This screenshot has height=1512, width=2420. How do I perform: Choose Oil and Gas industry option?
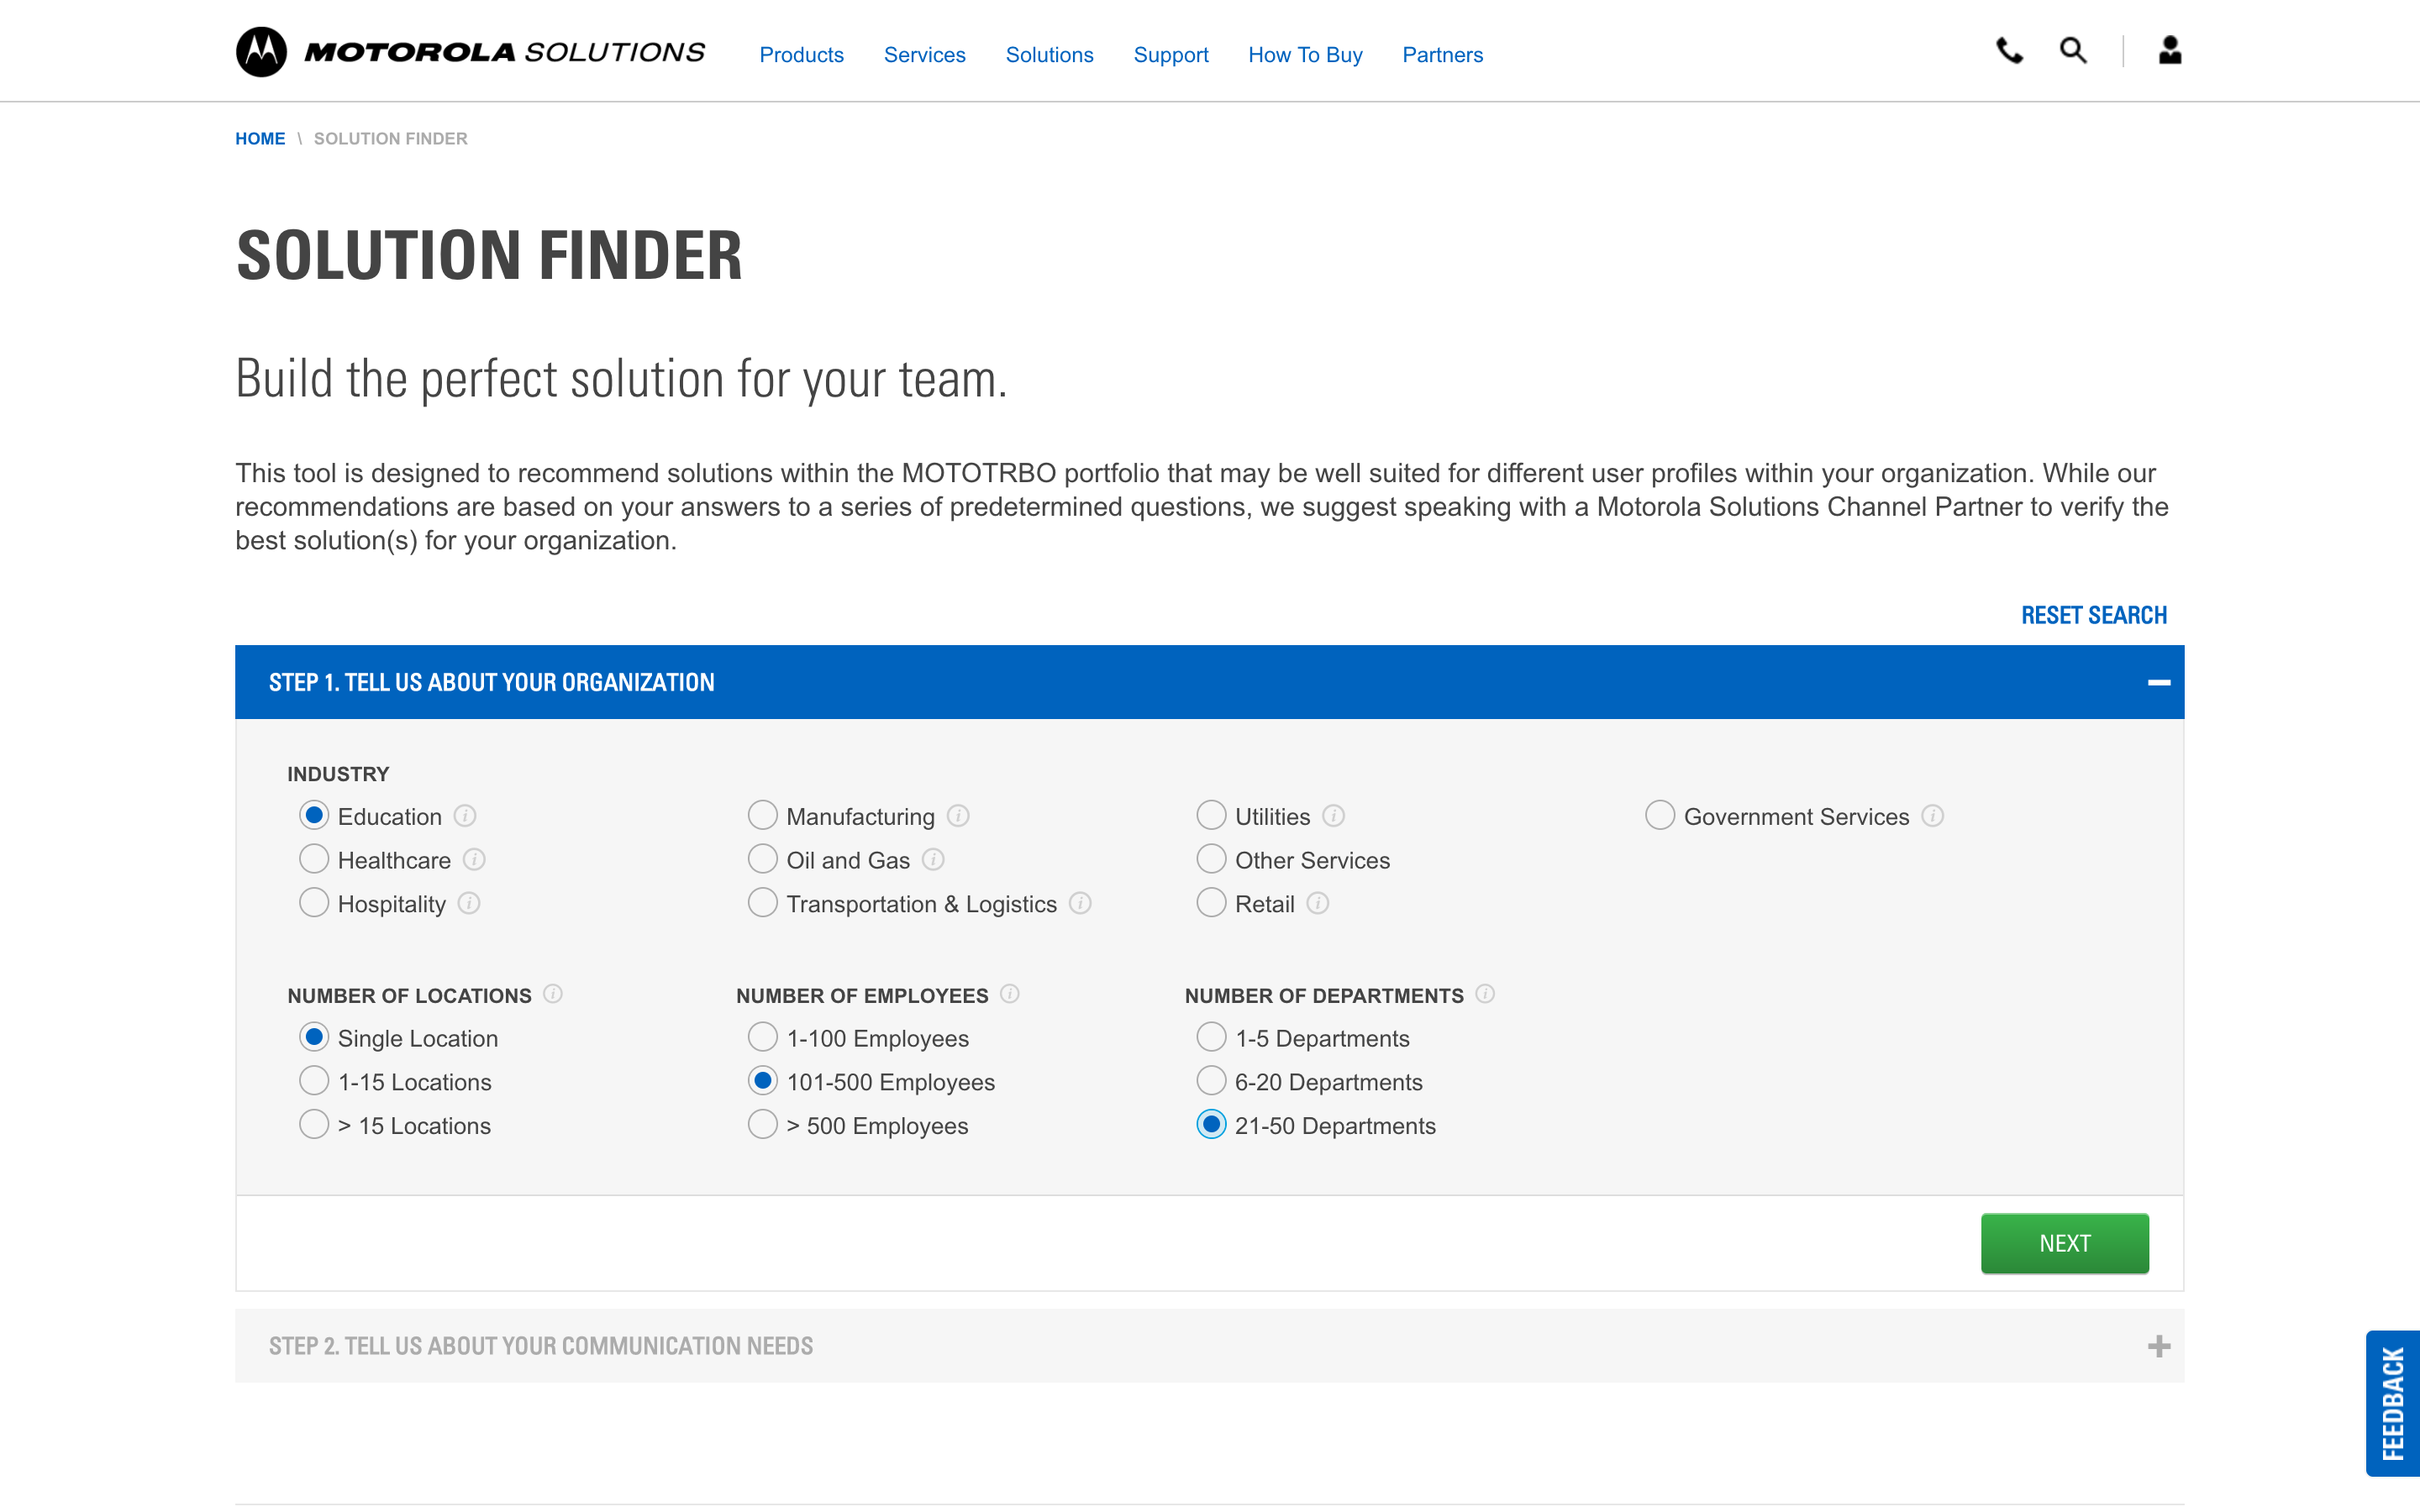click(763, 860)
